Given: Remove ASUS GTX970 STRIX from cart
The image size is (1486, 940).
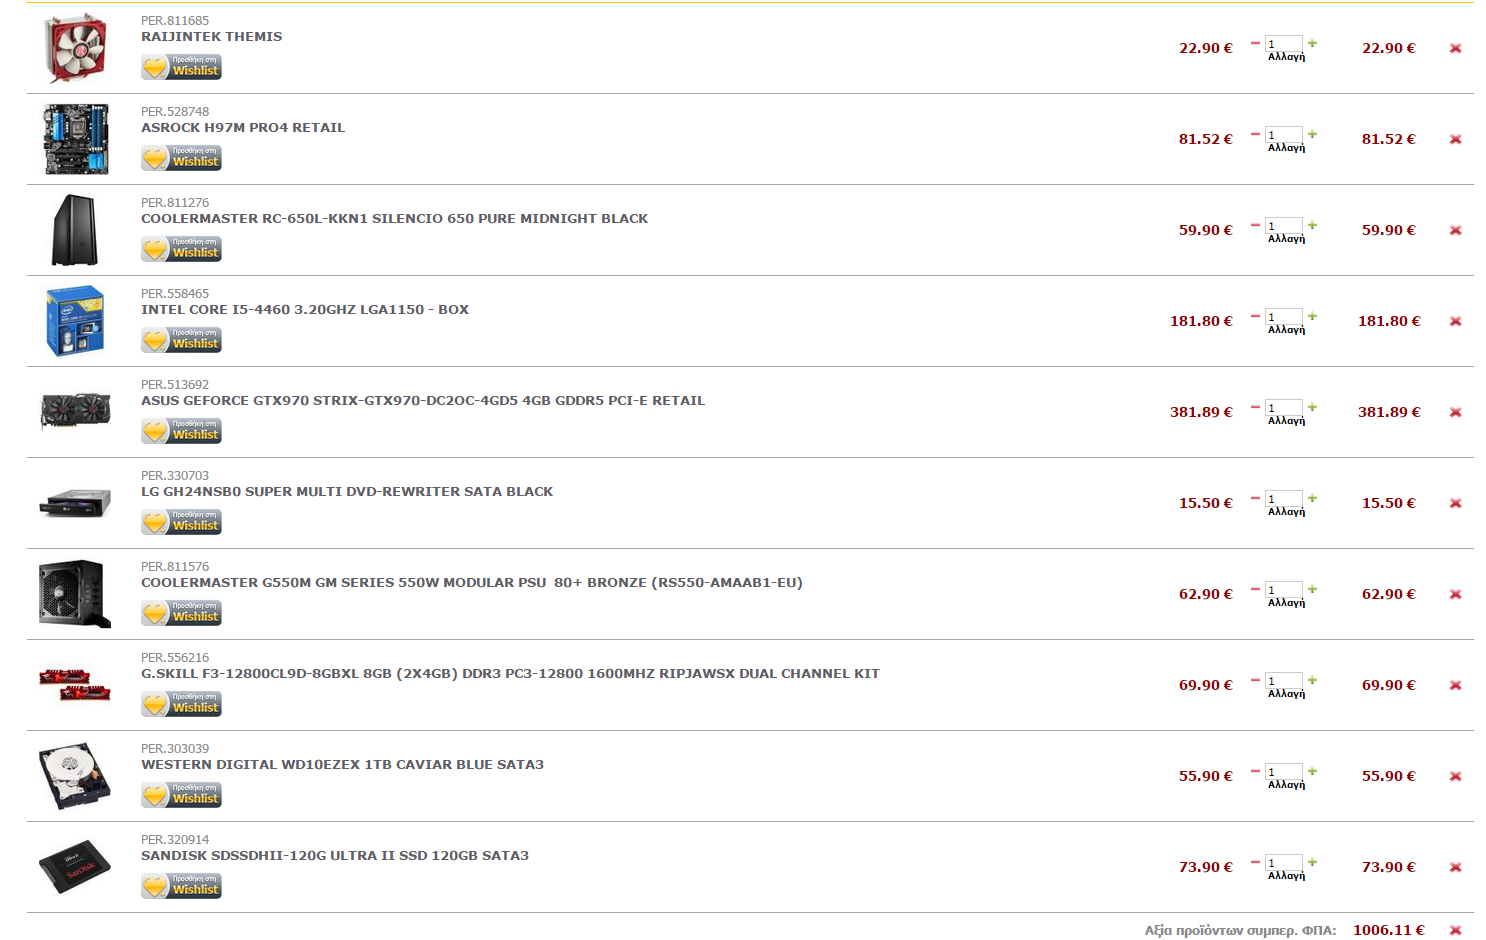Looking at the screenshot, I should coord(1455,412).
